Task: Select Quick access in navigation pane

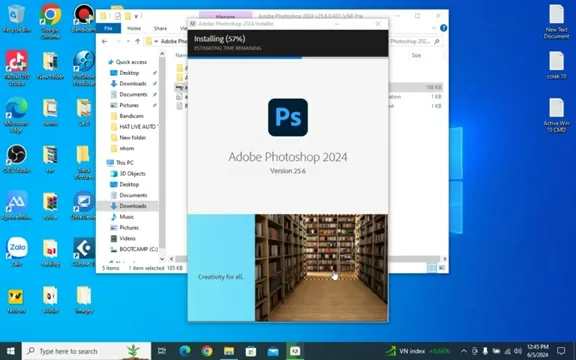Action: coord(127,62)
